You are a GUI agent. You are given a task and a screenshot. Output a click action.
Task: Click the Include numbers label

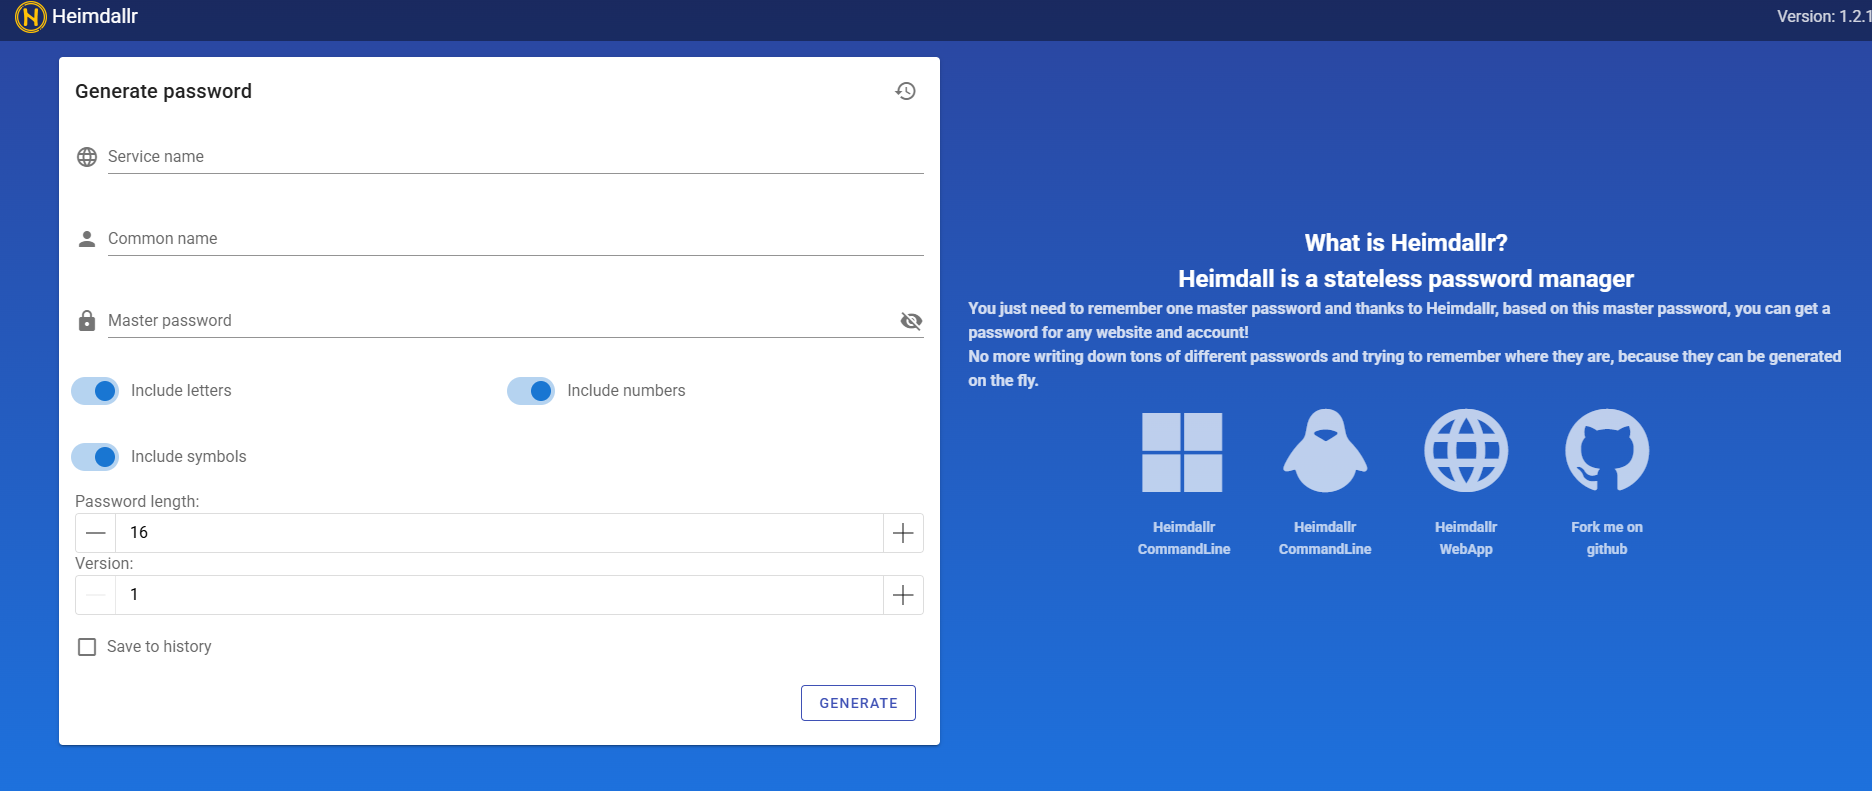click(x=626, y=391)
